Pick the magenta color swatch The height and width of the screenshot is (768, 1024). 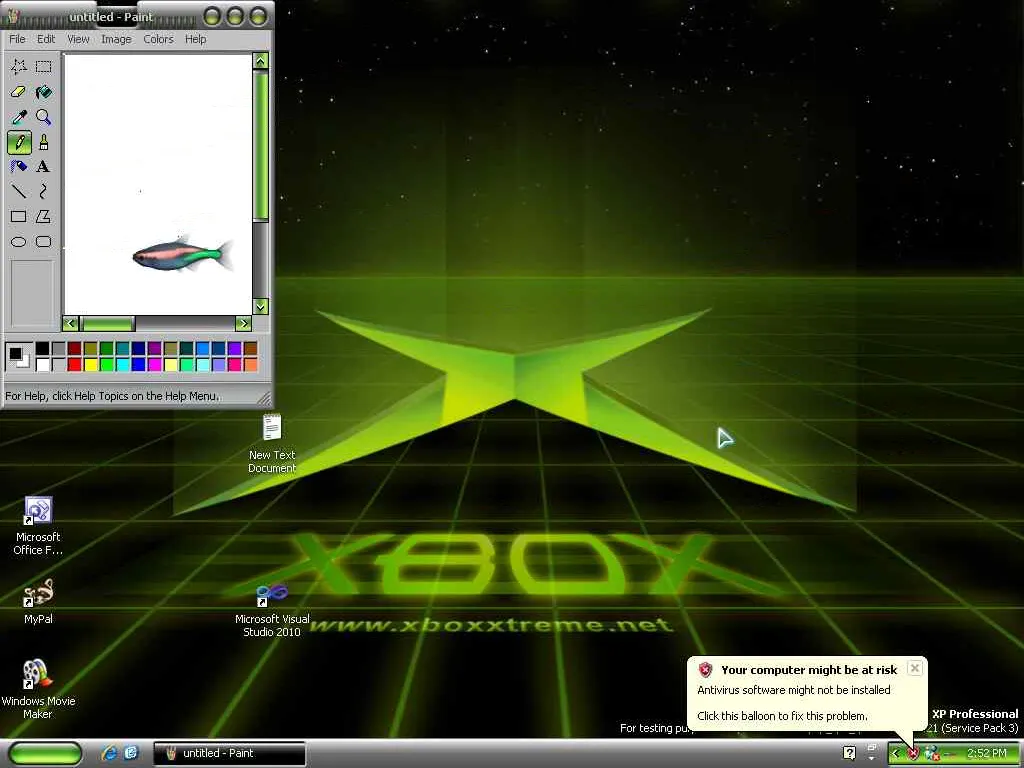(155, 364)
